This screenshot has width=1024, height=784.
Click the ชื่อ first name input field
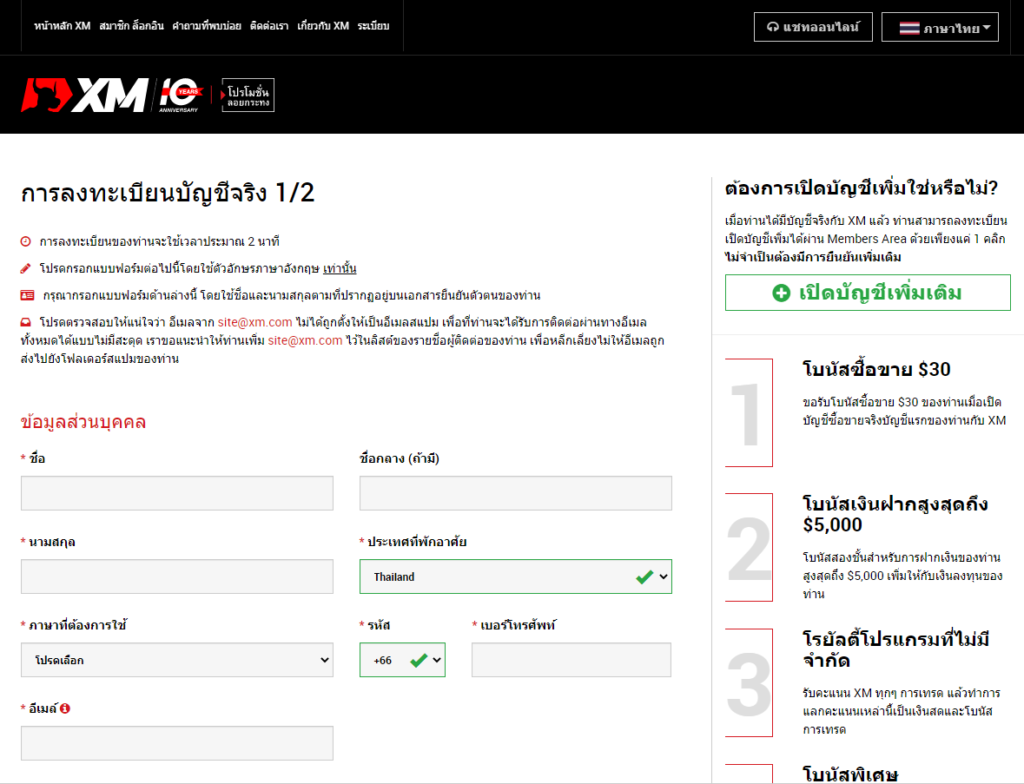[176, 493]
